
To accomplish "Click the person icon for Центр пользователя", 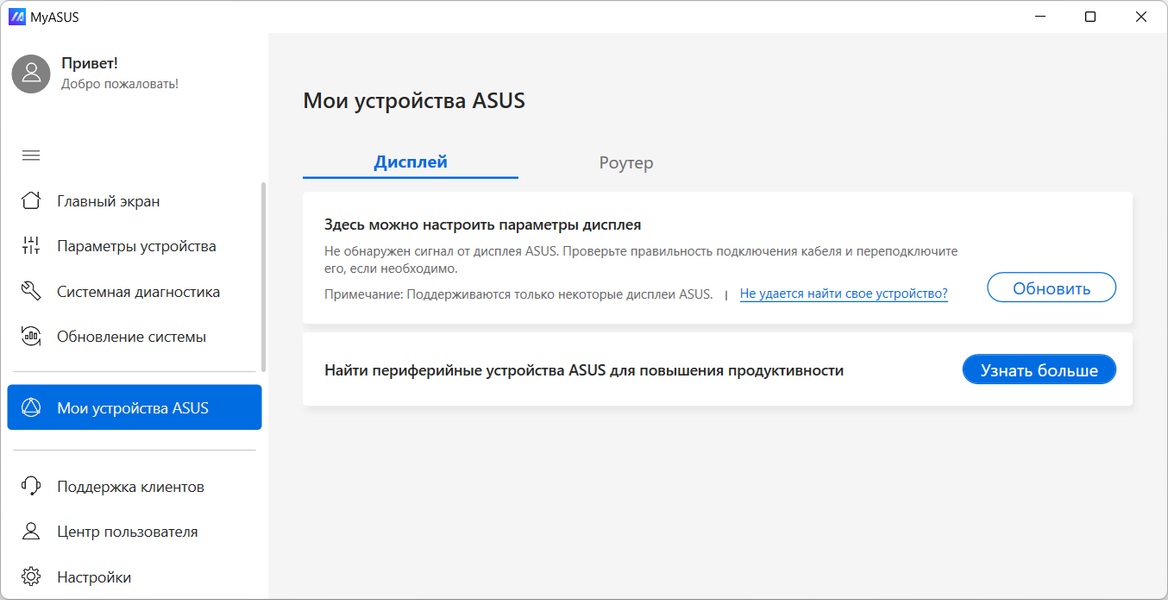I will pos(31,531).
